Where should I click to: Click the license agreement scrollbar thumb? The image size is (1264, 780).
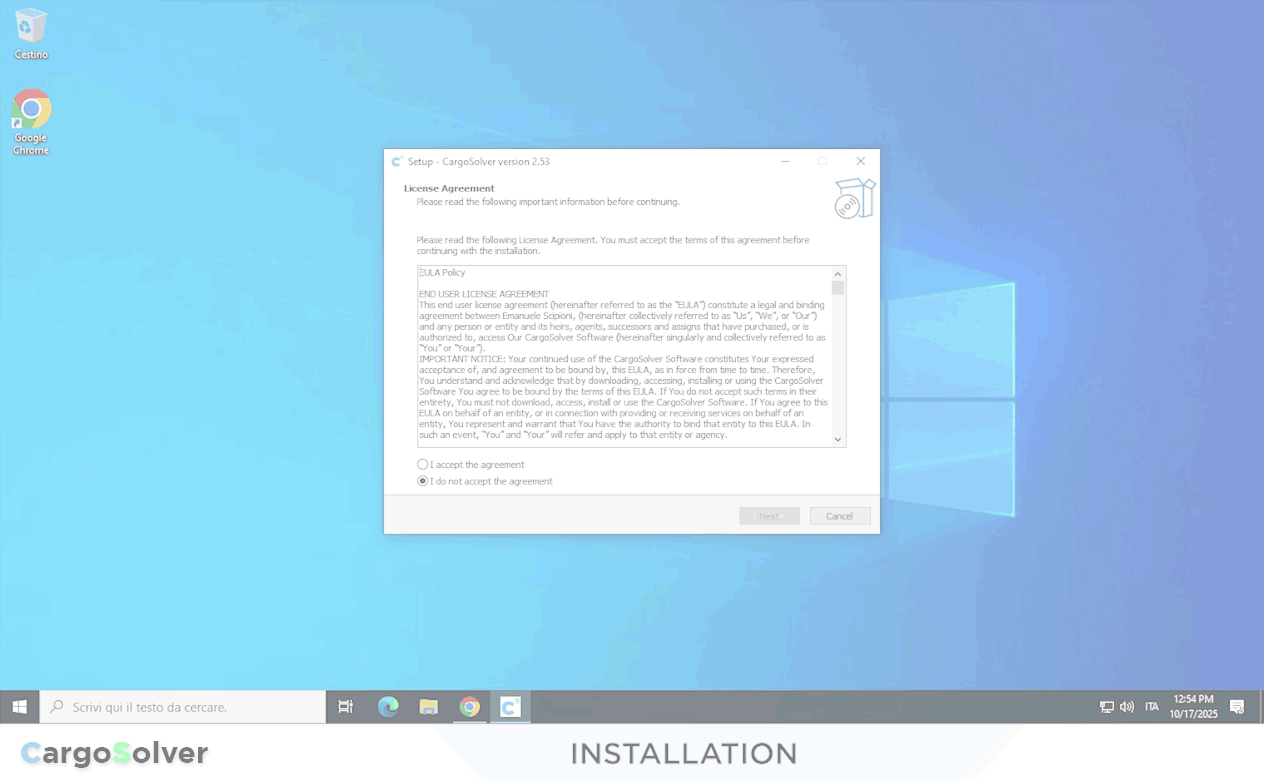pyautogui.click(x=838, y=289)
